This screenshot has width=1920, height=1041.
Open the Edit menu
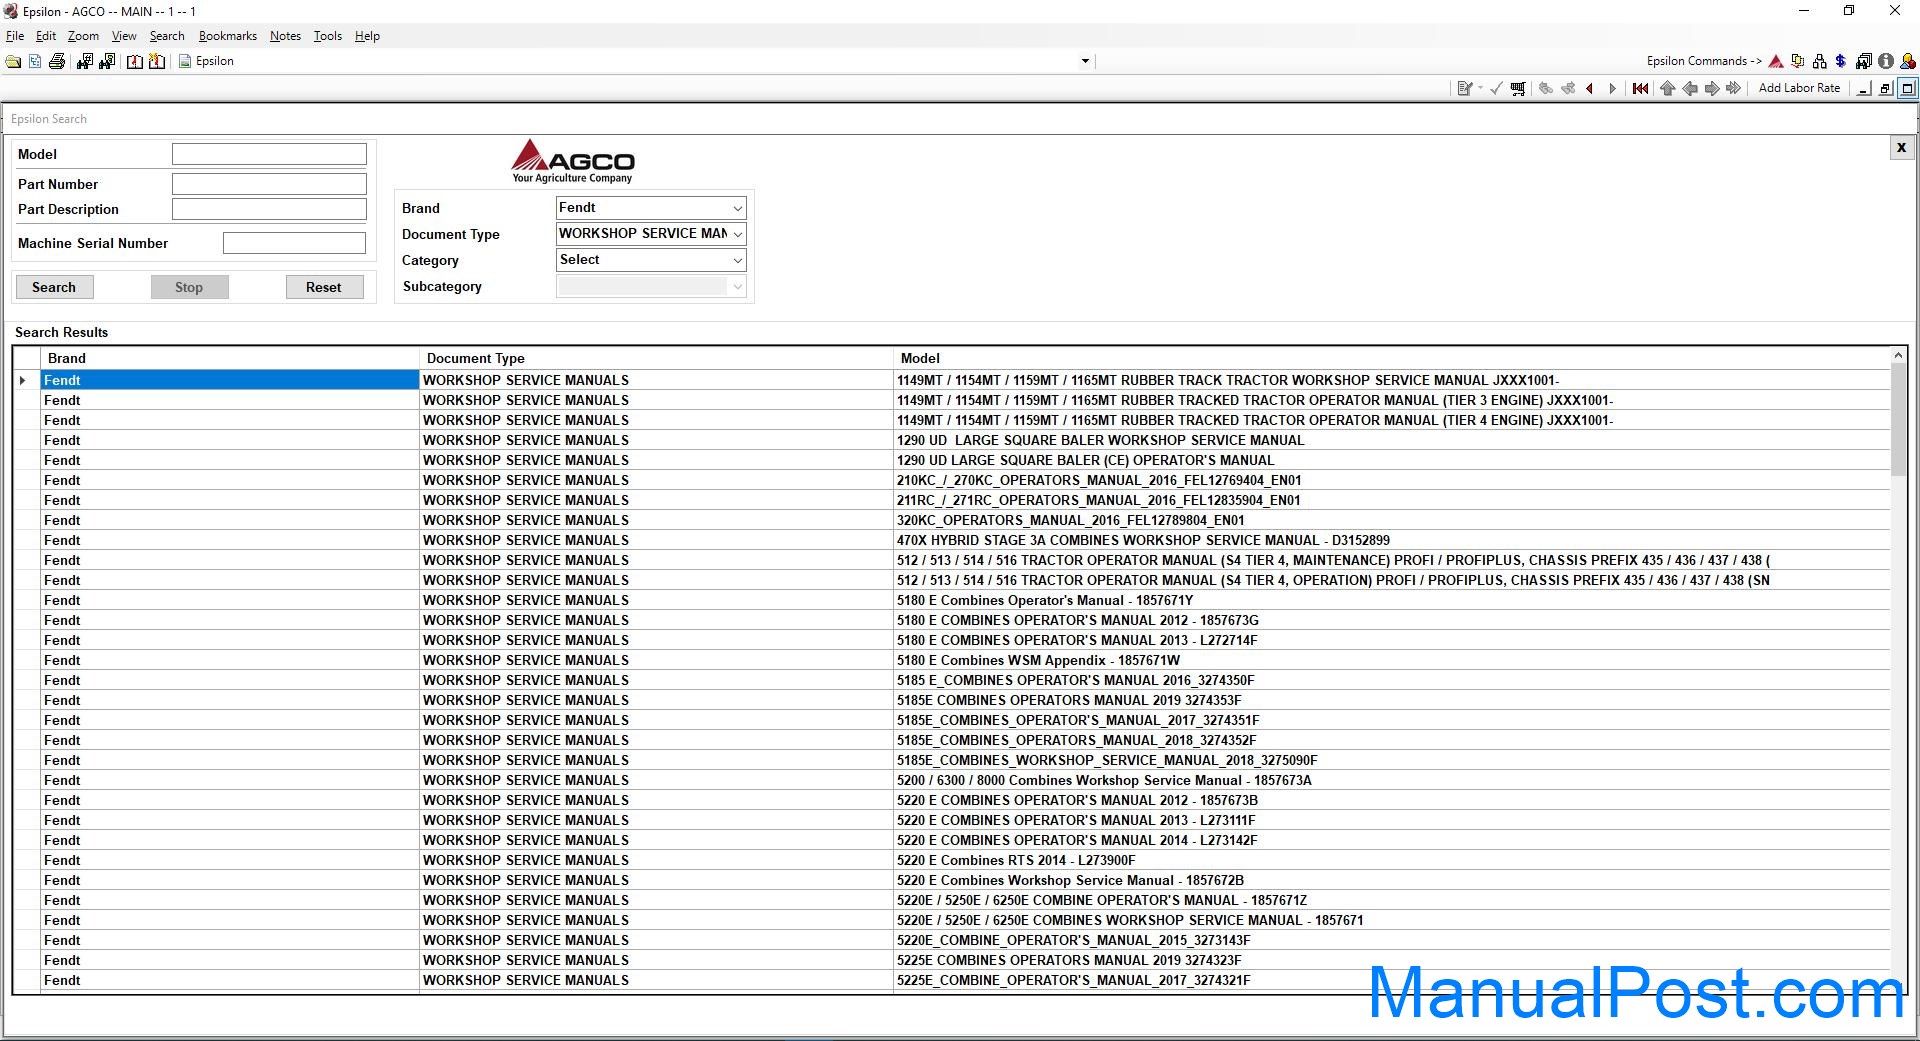(x=46, y=36)
